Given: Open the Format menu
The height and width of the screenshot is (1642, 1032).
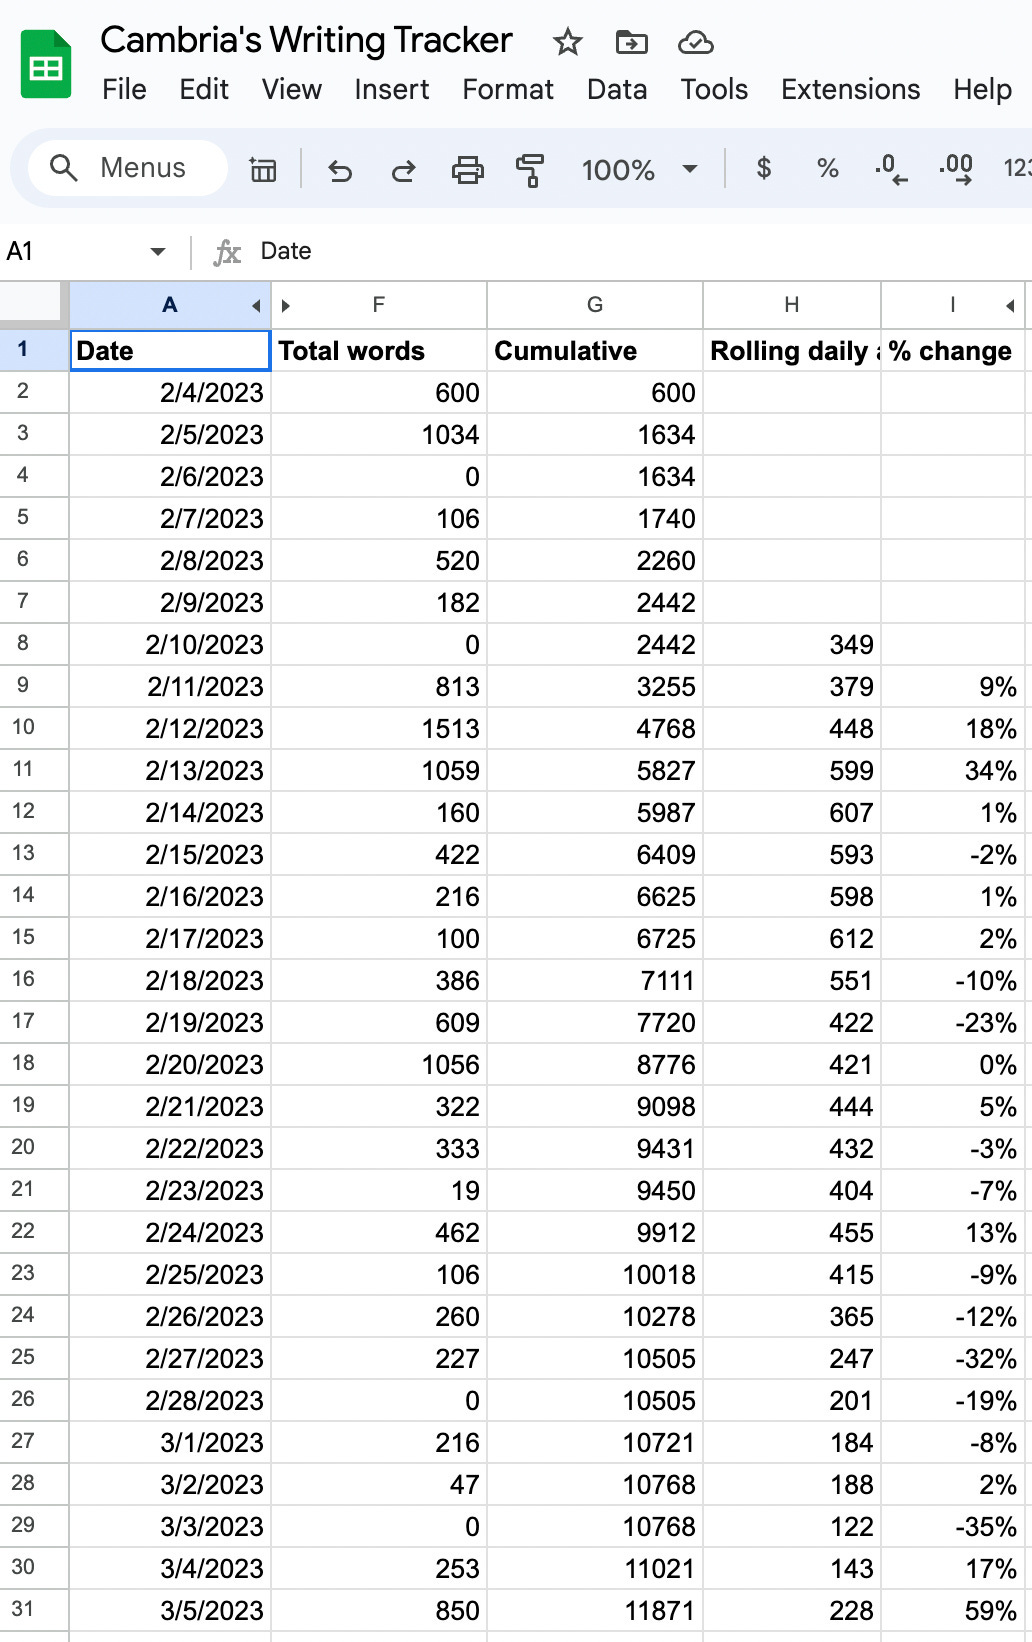Looking at the screenshot, I should [x=508, y=89].
